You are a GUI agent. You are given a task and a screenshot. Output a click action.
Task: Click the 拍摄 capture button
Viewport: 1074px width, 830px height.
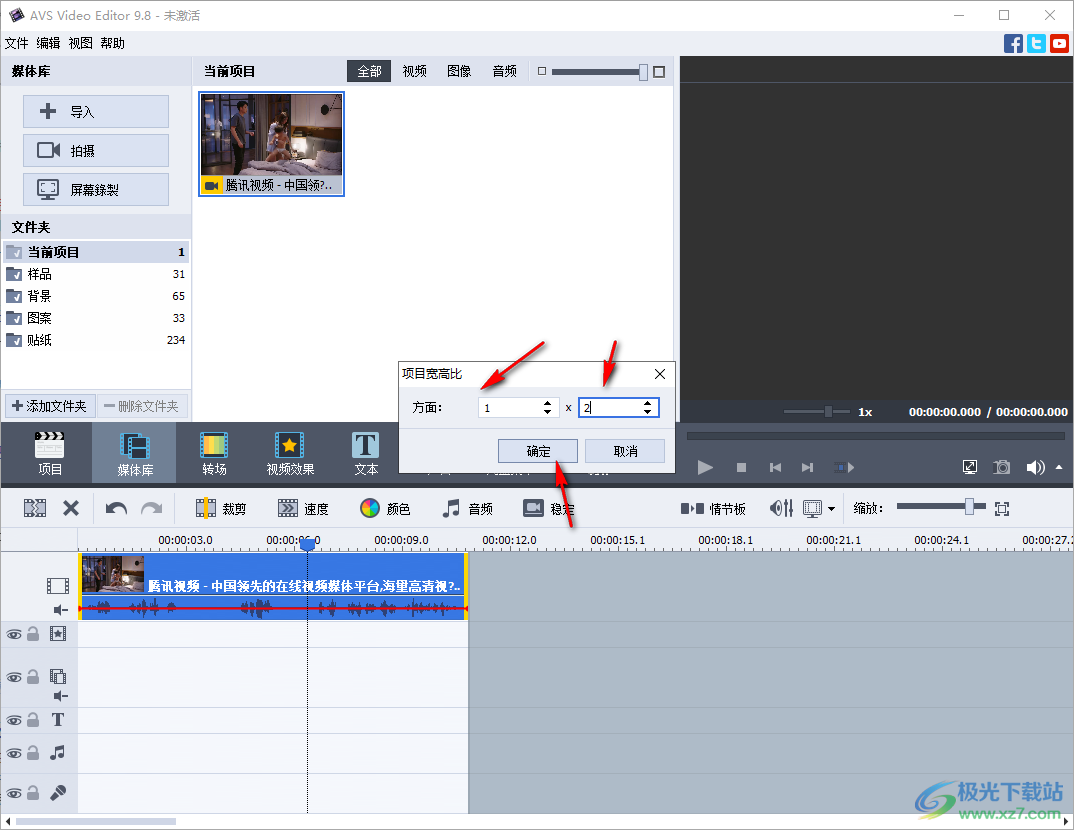click(96, 151)
